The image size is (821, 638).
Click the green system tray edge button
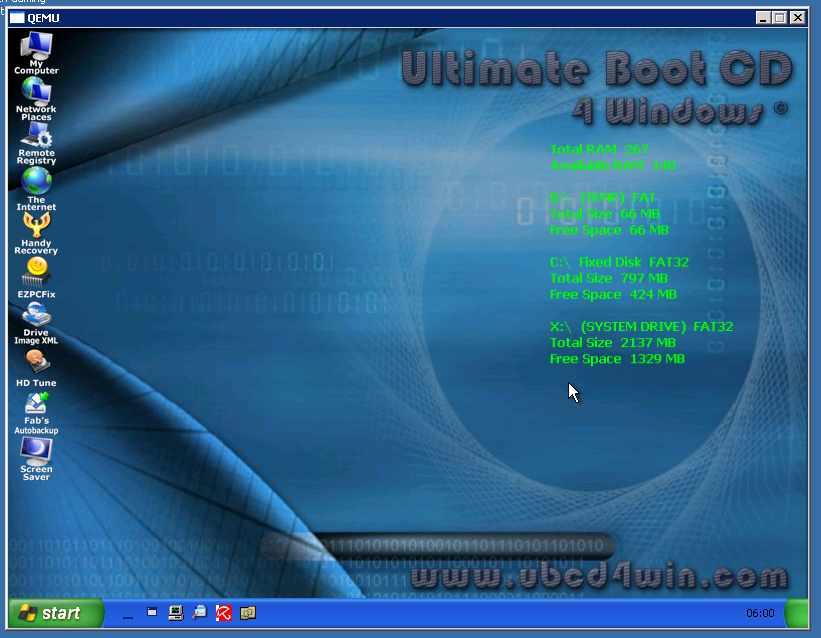[797, 613]
